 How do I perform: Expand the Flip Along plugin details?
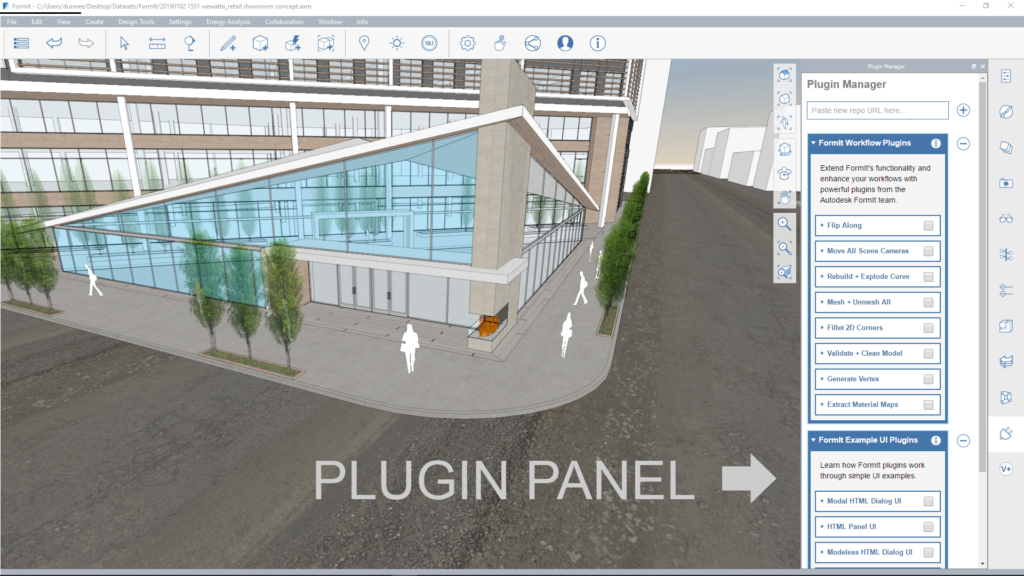(822, 225)
